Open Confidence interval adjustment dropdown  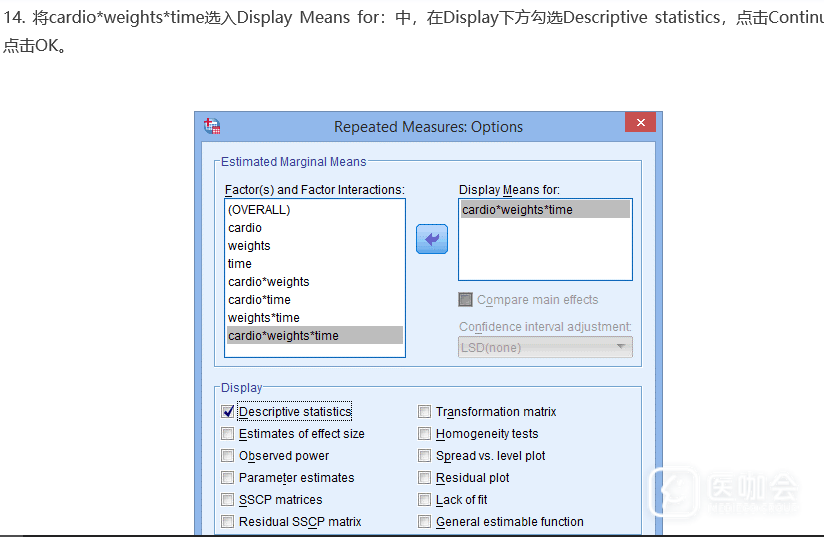[x=545, y=347]
